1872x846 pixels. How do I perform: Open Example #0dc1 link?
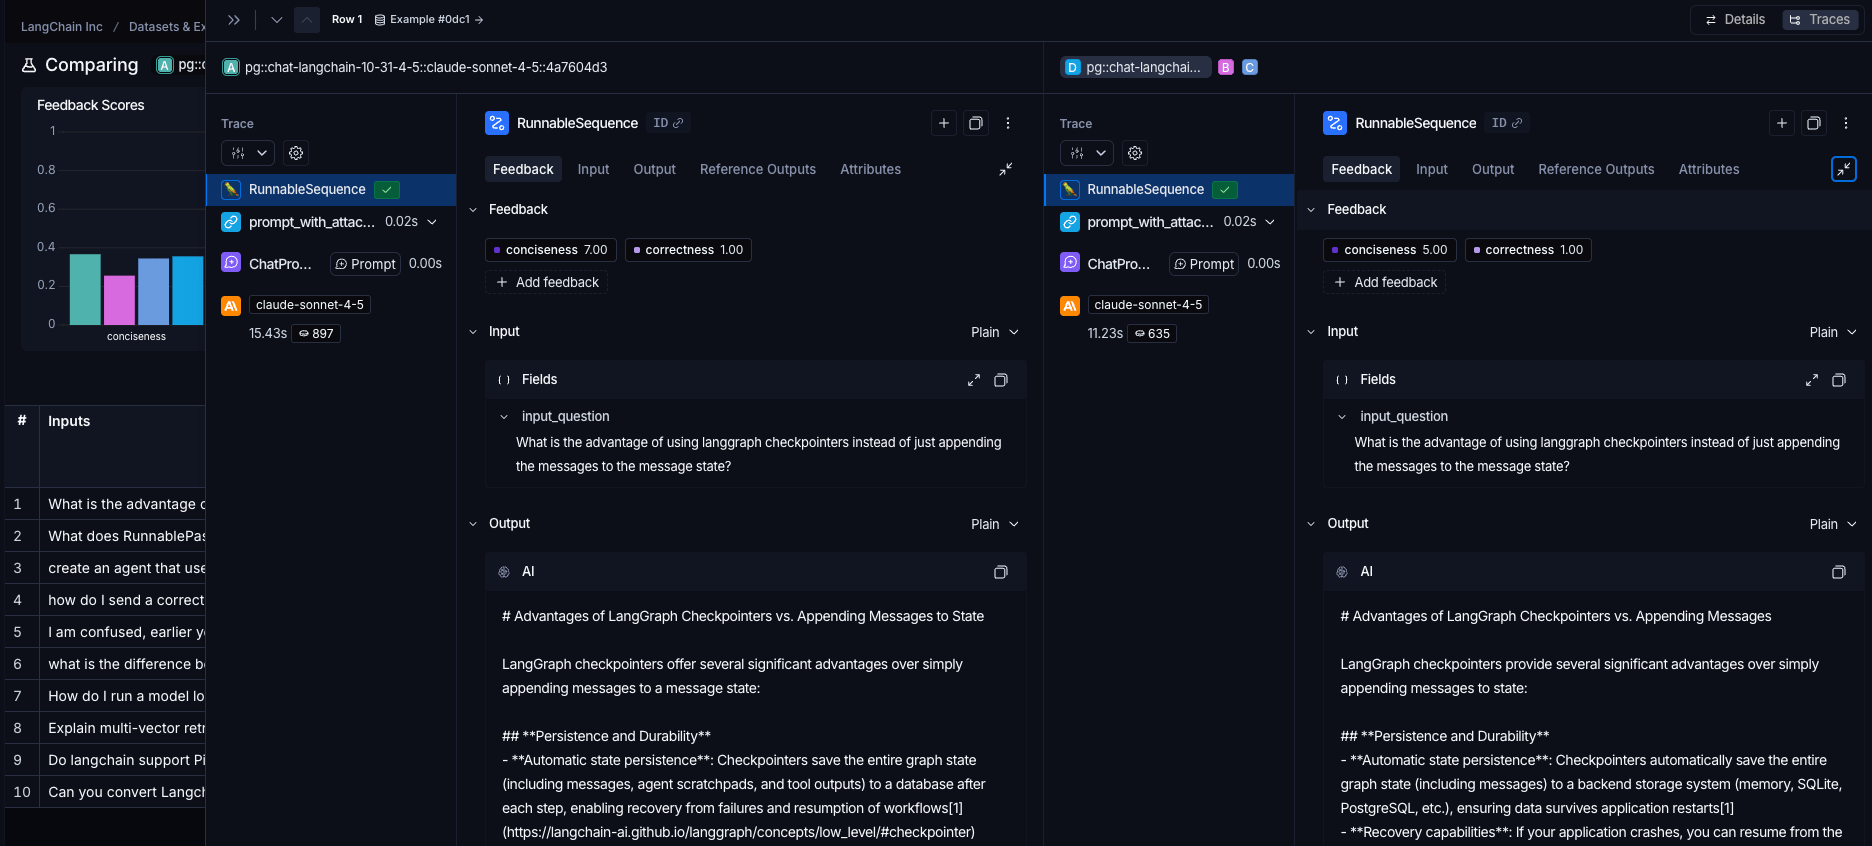click(429, 19)
